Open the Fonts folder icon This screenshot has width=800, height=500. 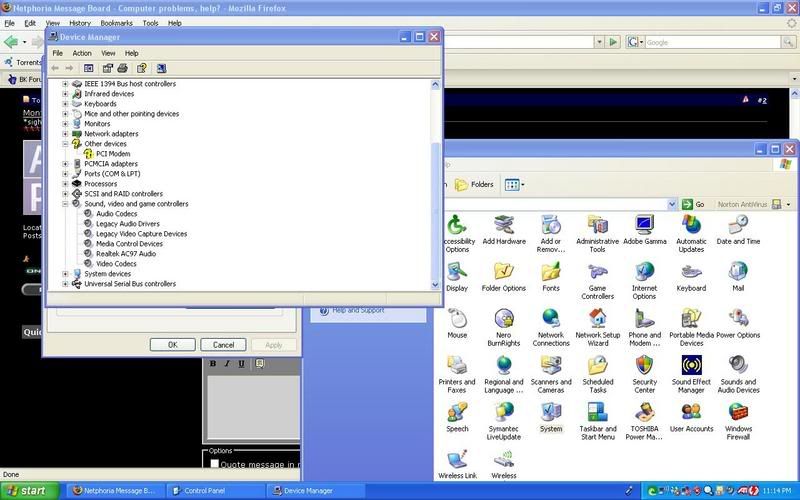click(x=551, y=277)
